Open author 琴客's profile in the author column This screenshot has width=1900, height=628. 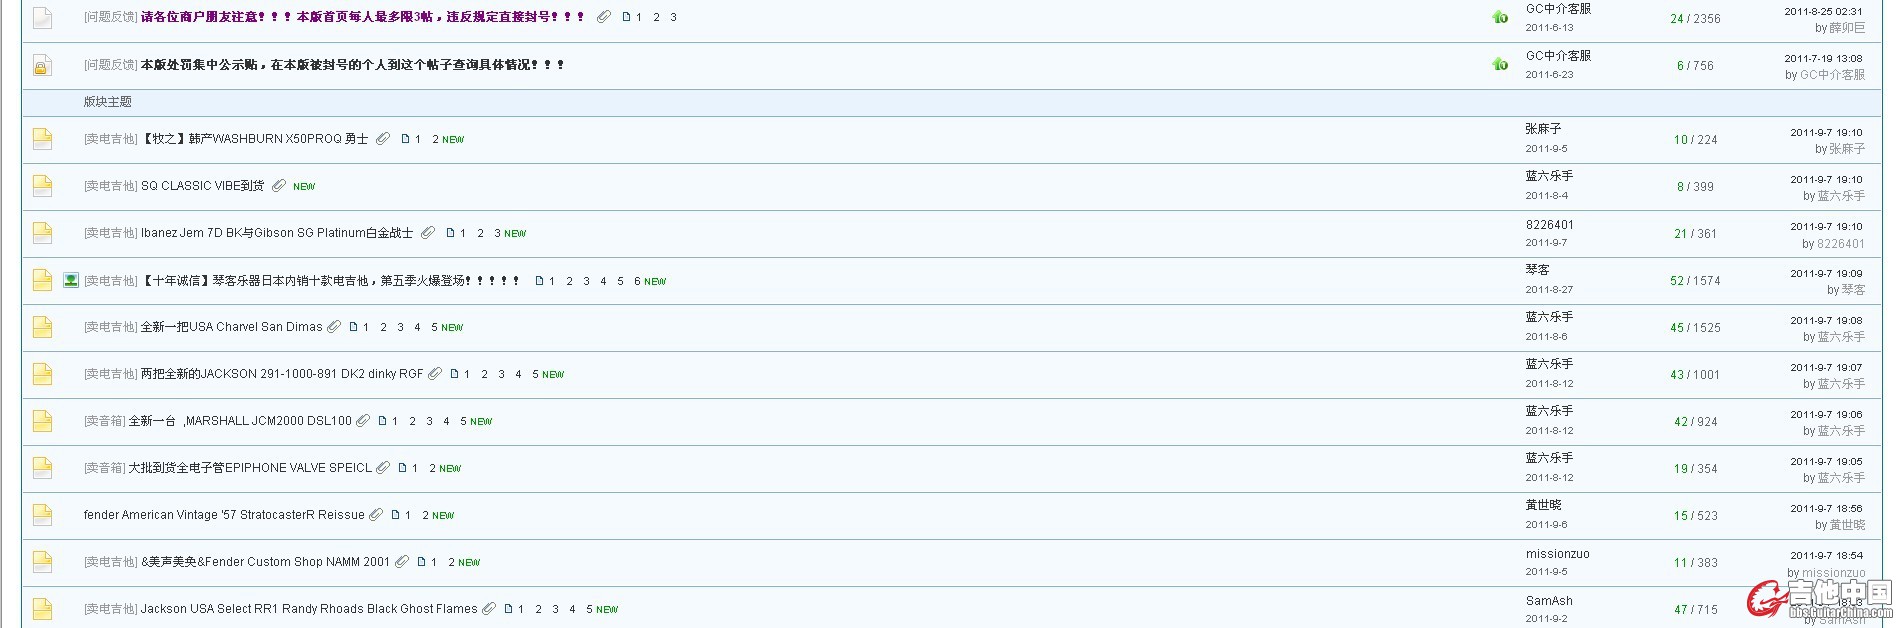[x=1537, y=270]
